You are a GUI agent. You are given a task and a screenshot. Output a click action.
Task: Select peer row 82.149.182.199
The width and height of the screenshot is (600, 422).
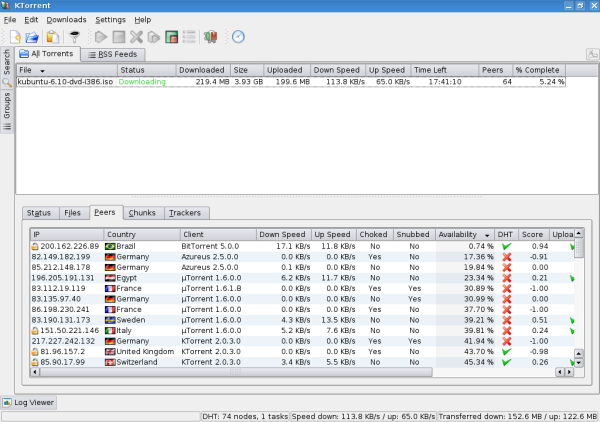pyautogui.click(x=302, y=257)
